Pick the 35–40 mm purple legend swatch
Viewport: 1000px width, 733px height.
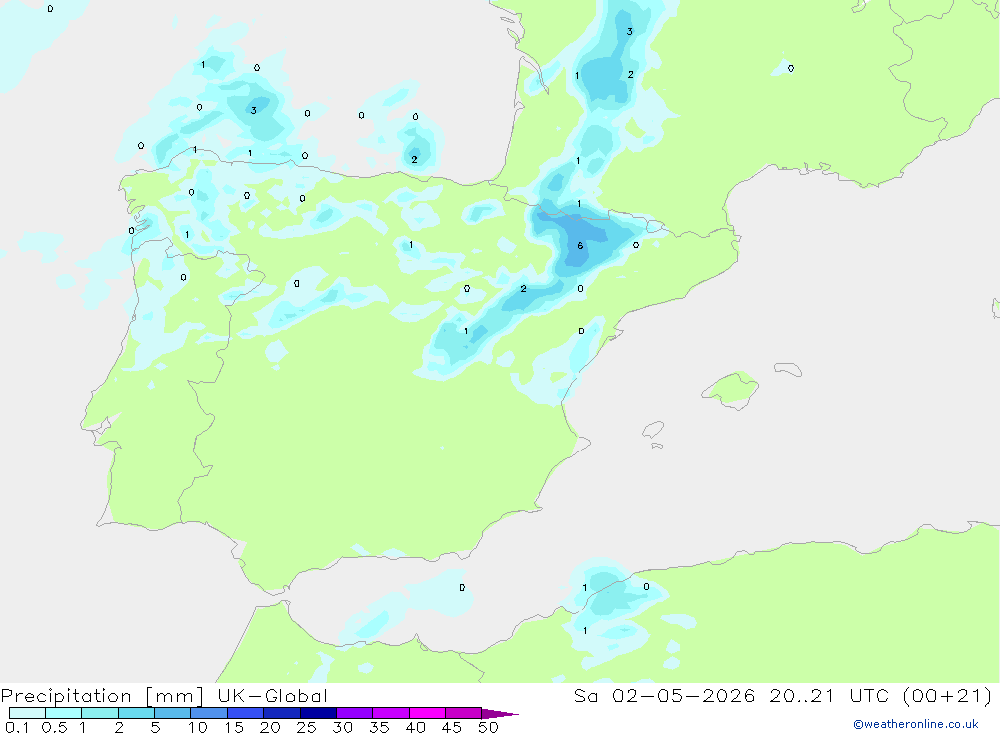click(391, 713)
